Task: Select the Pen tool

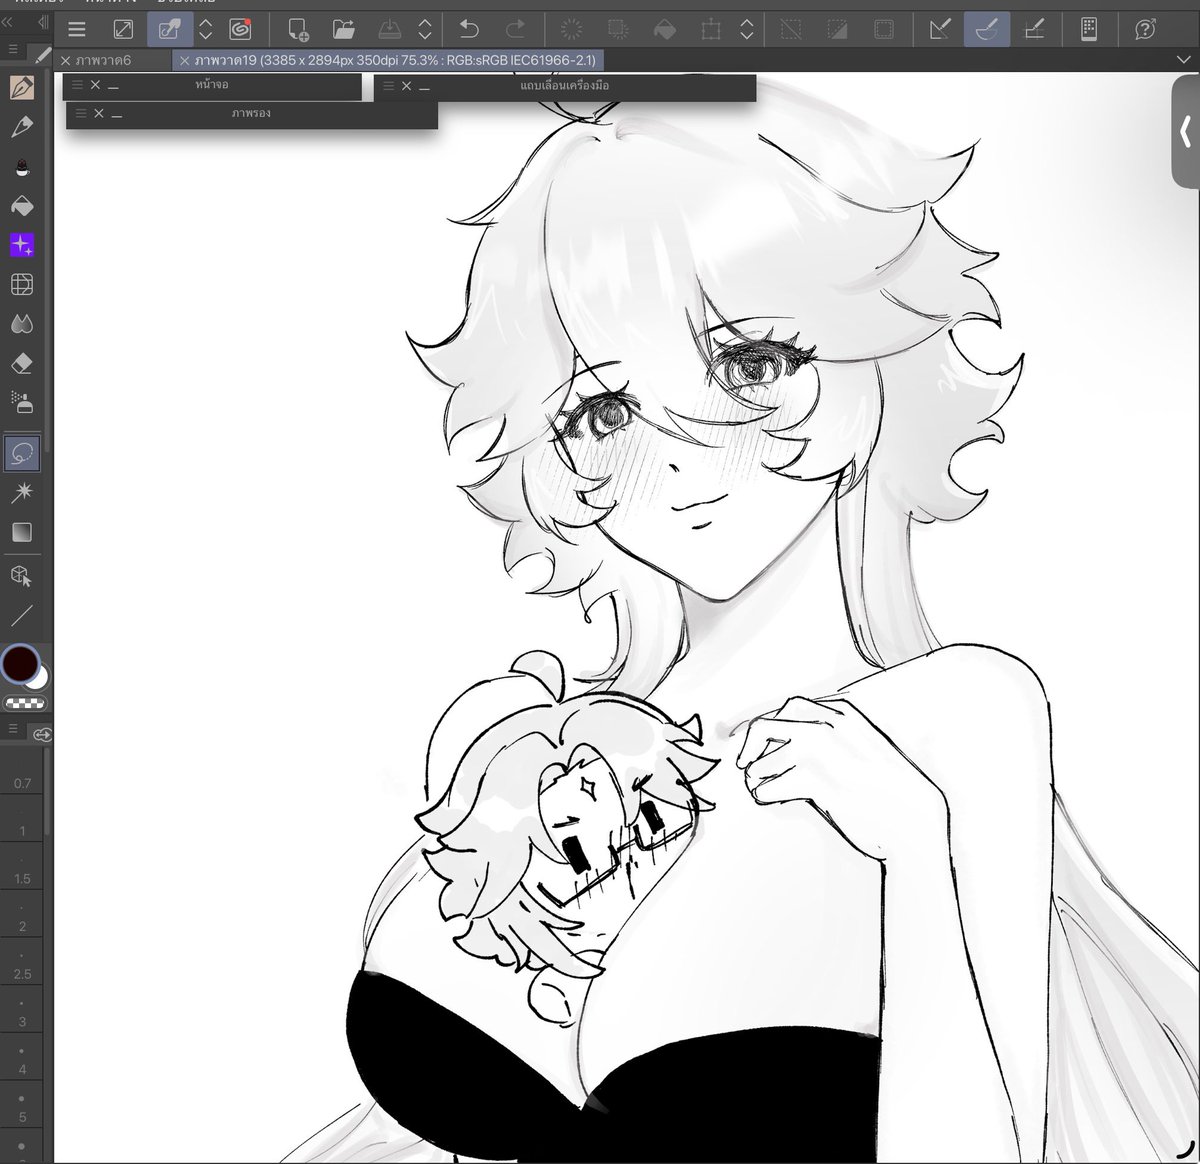Action: click(x=22, y=85)
